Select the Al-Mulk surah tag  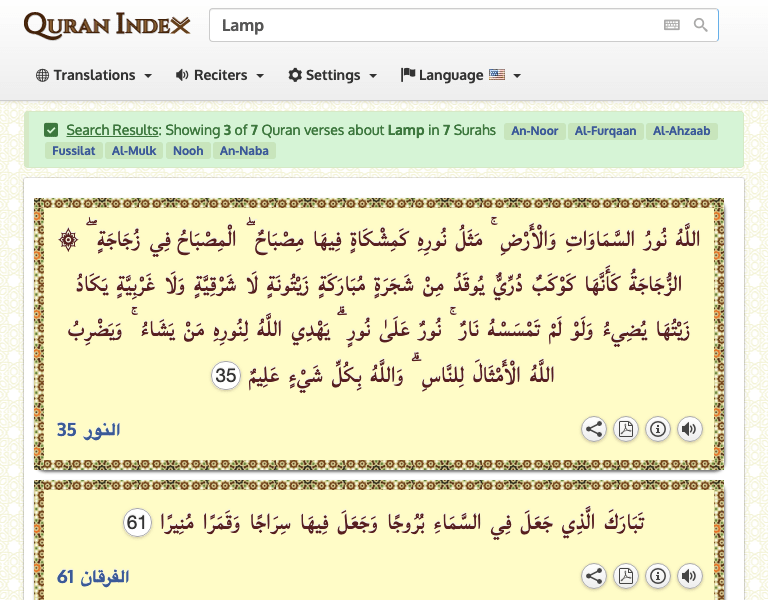pyautogui.click(x=132, y=151)
